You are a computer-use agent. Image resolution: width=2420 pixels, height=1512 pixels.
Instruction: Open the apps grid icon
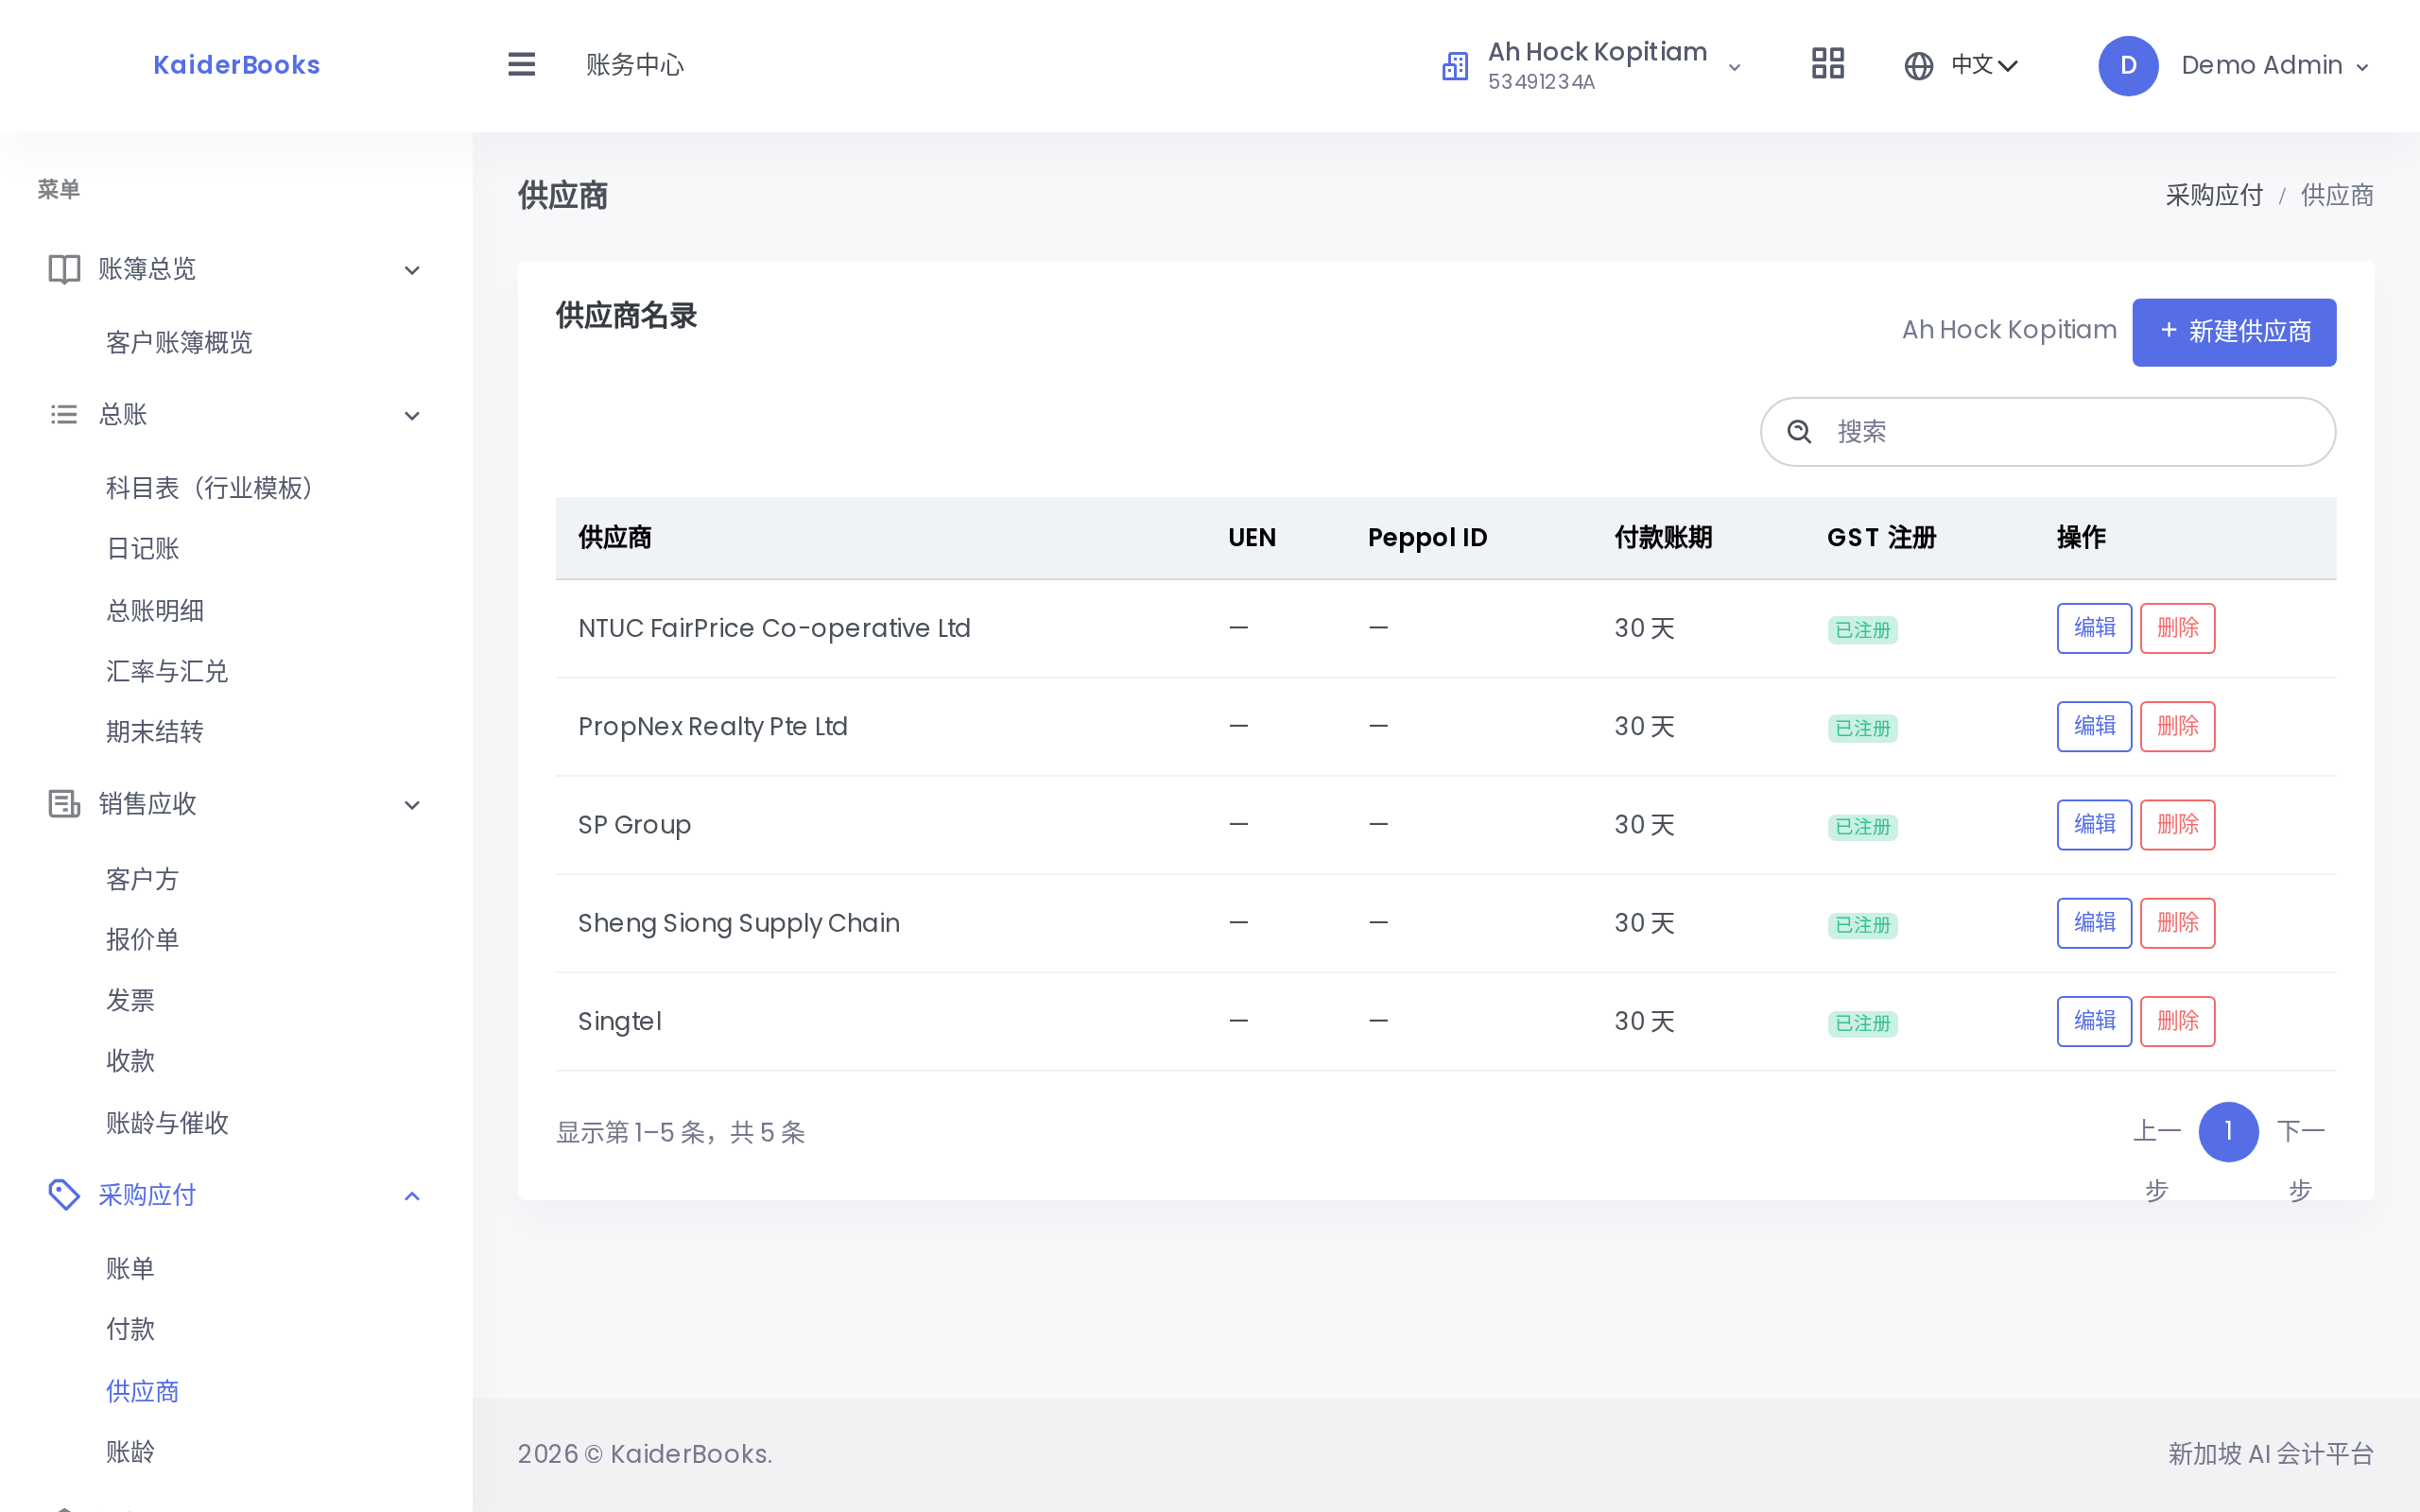[1828, 64]
